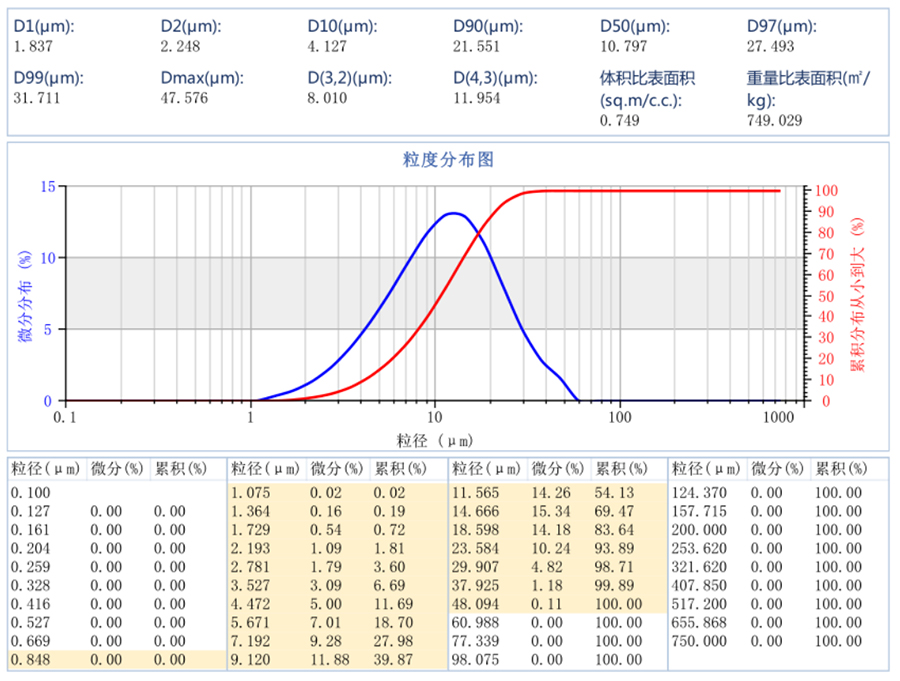Screen dimensions: 900x681
Task: Select the right axis label 累积分布从小到大
Action: [856, 295]
